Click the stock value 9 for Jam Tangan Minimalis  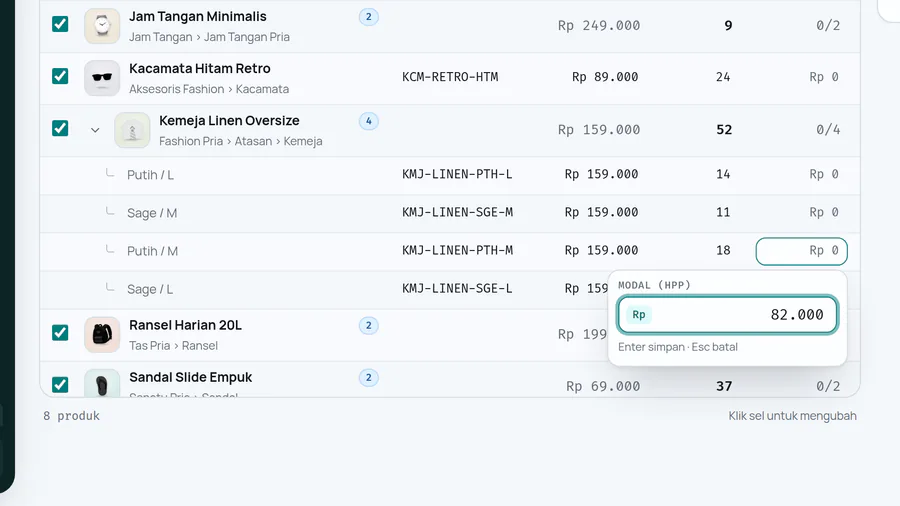click(728, 25)
